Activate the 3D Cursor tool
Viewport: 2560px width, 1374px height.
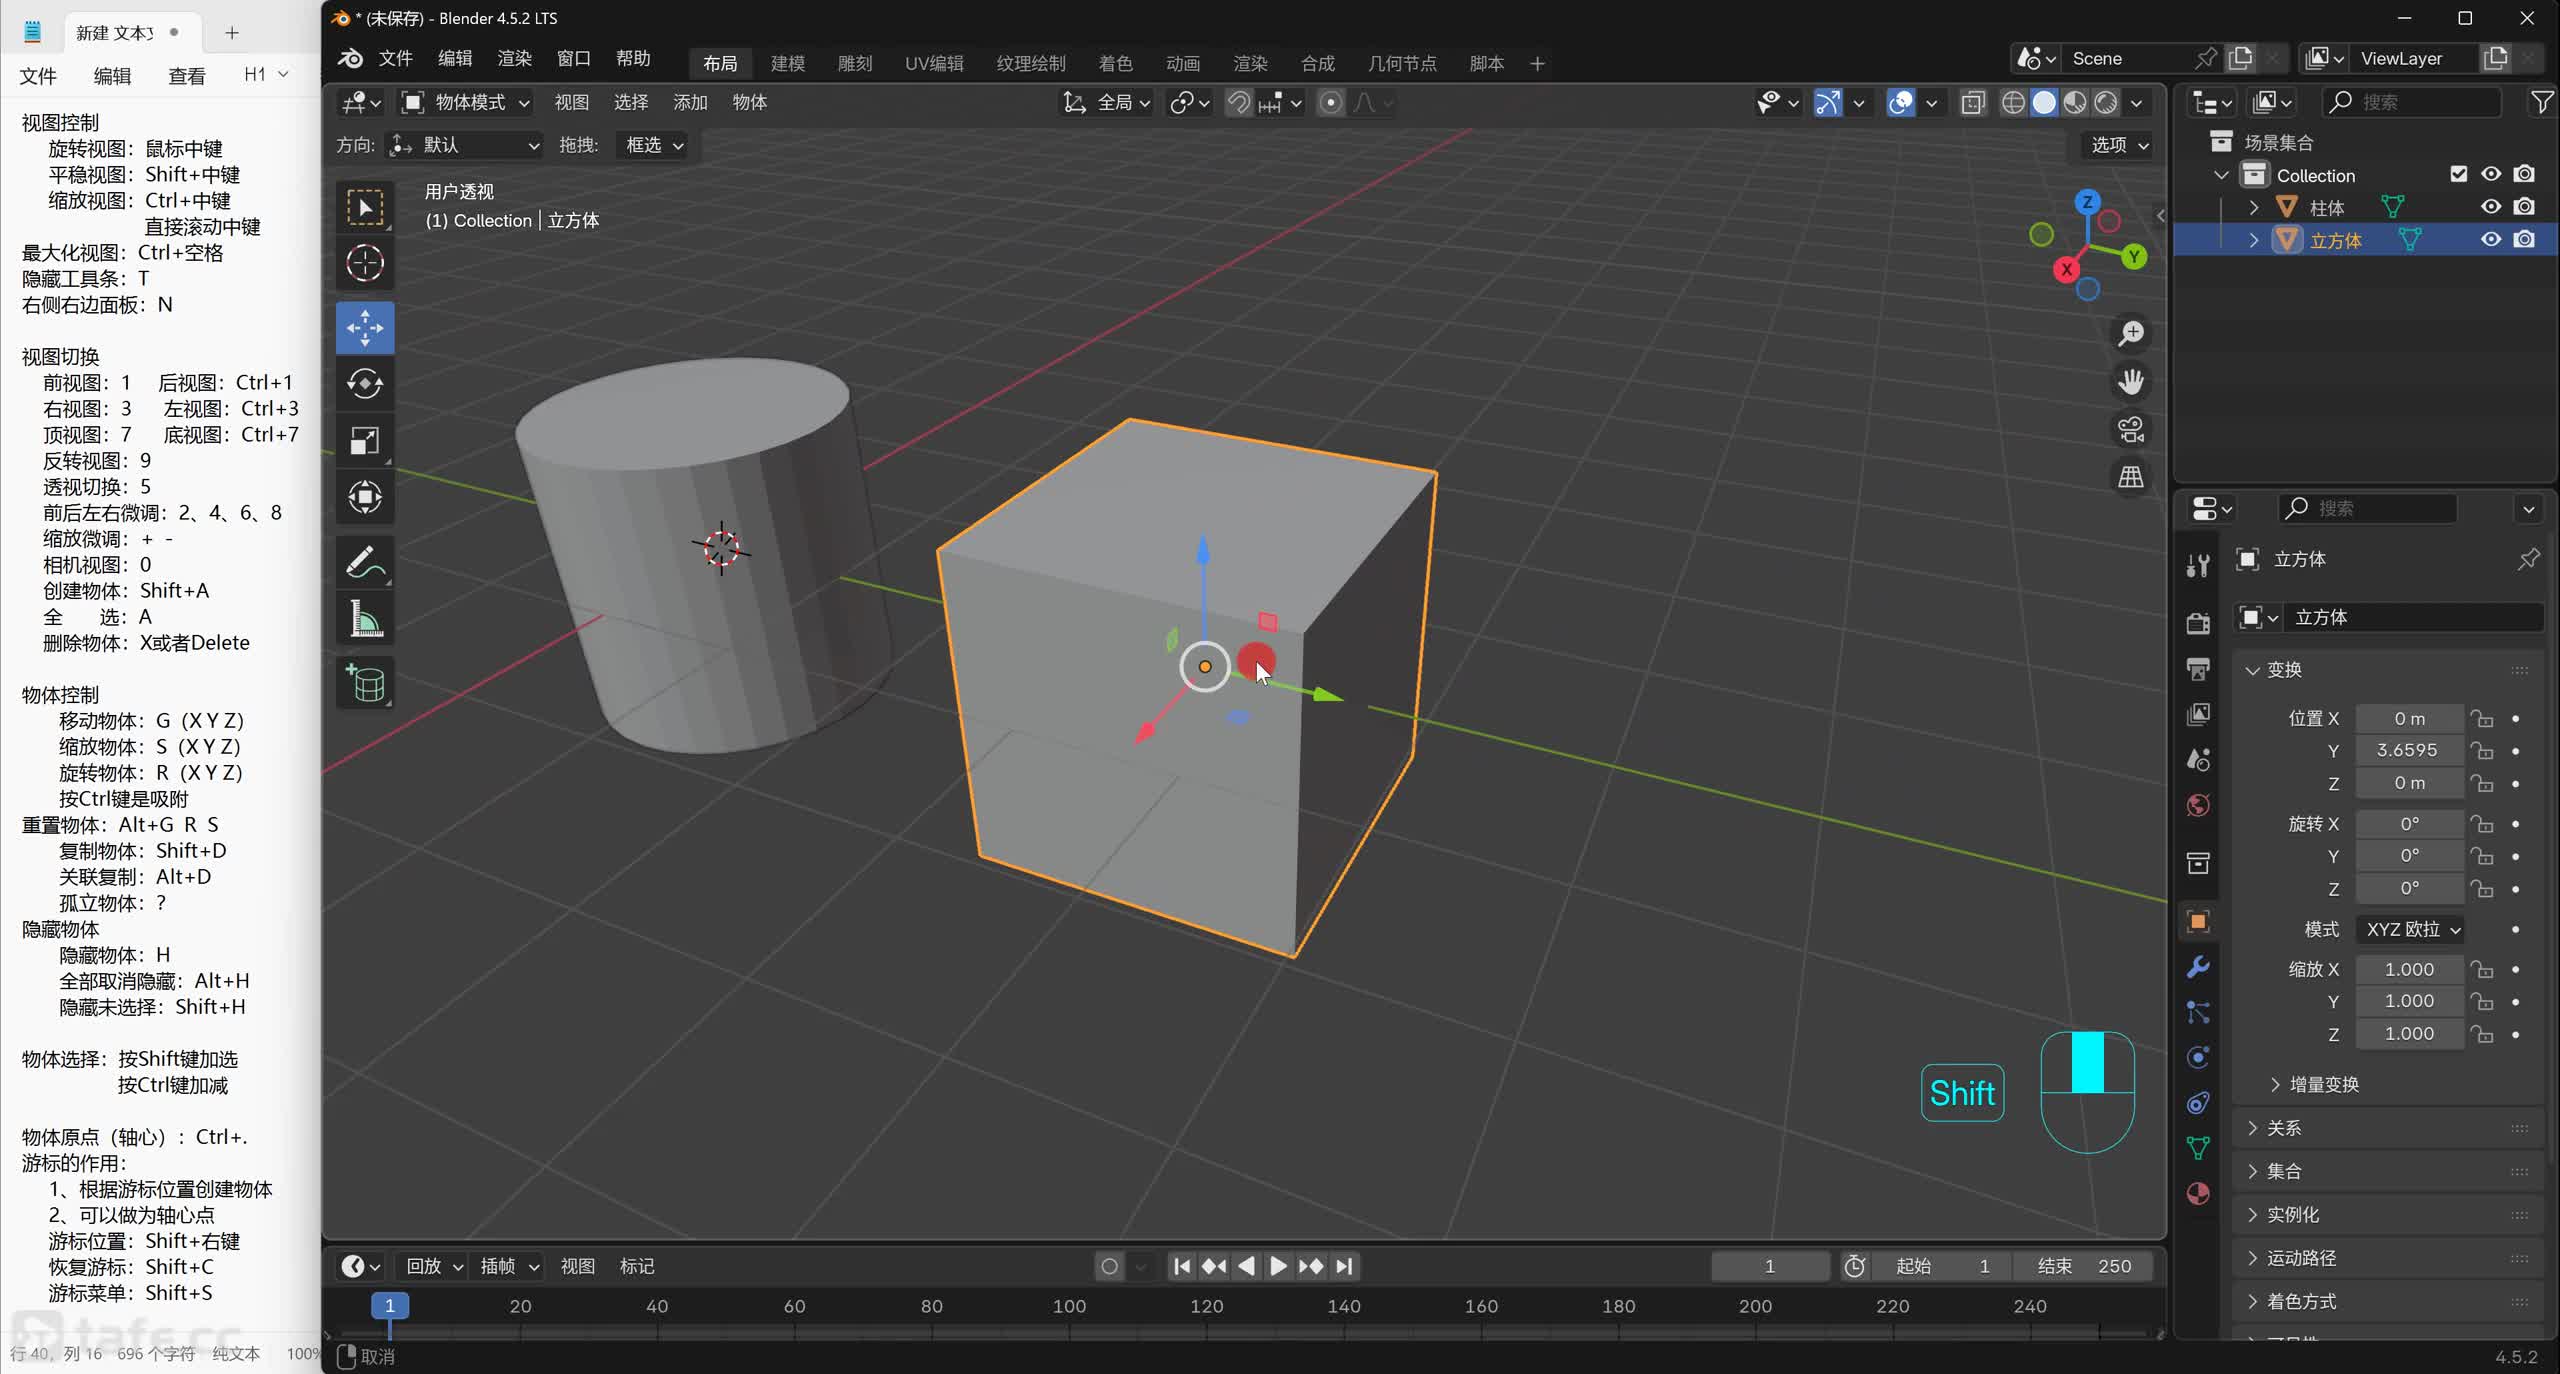pos(365,264)
